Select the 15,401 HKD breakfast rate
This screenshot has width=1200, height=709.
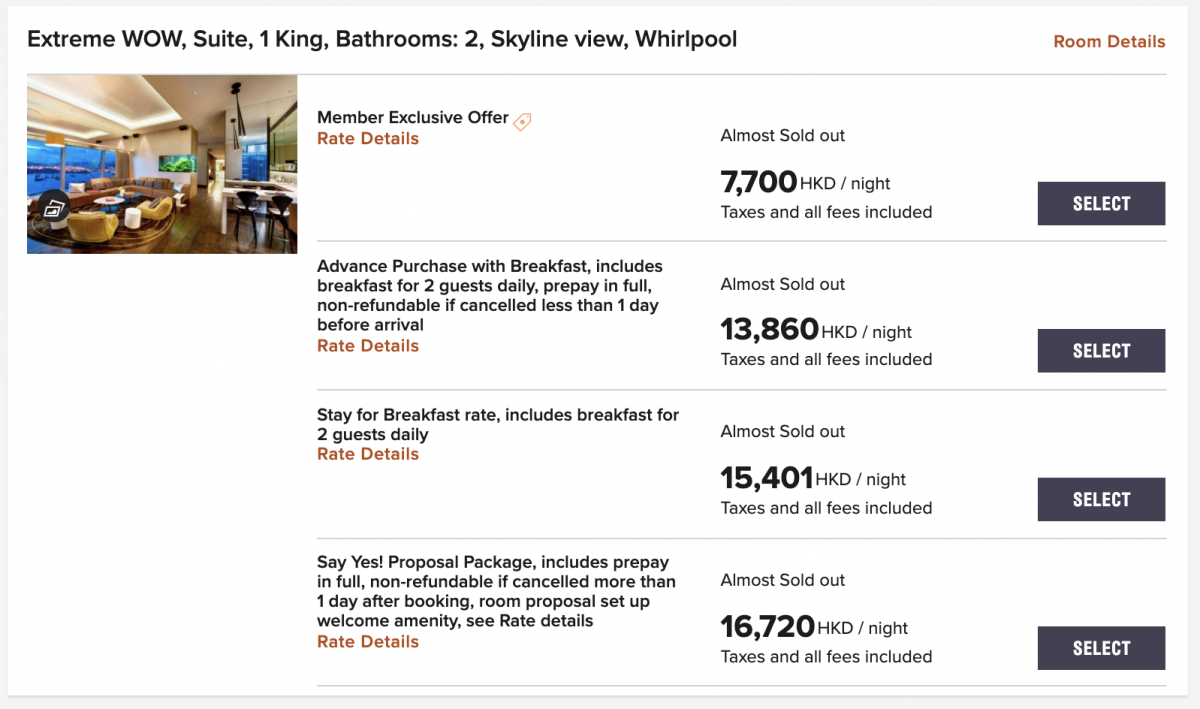1101,500
